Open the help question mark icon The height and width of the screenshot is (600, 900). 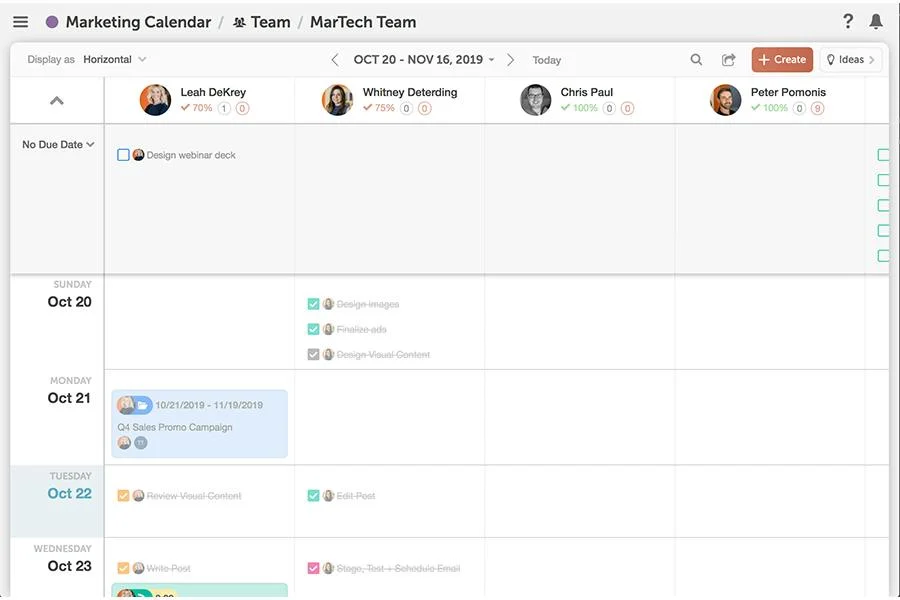pos(848,21)
